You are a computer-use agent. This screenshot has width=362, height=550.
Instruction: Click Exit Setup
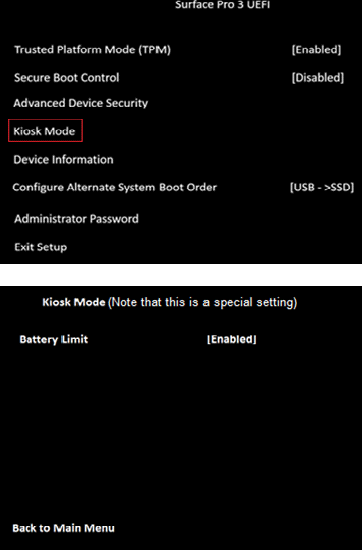pyautogui.click(x=41, y=247)
